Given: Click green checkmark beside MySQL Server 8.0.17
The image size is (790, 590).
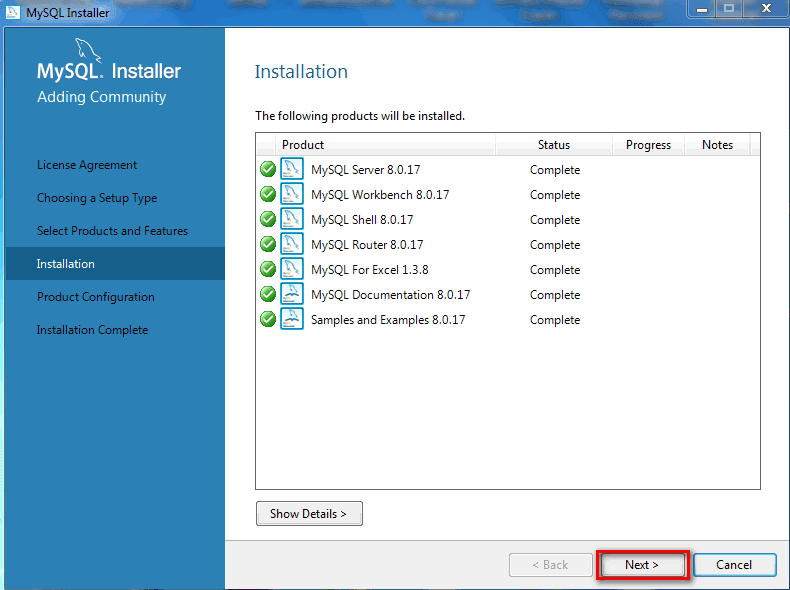Looking at the screenshot, I should tap(268, 169).
